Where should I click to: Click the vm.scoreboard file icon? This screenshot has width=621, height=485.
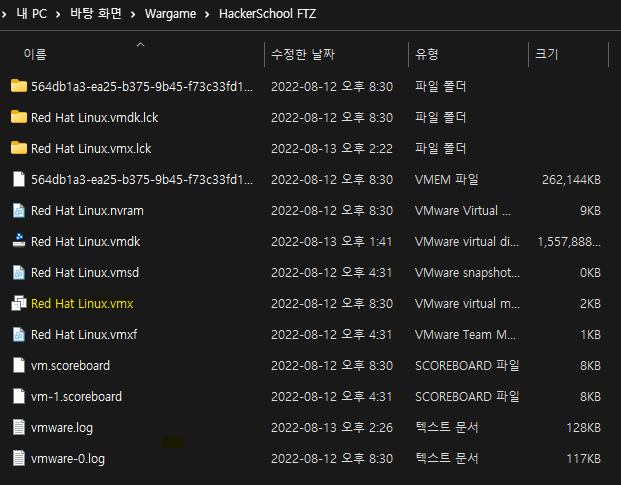point(19,365)
